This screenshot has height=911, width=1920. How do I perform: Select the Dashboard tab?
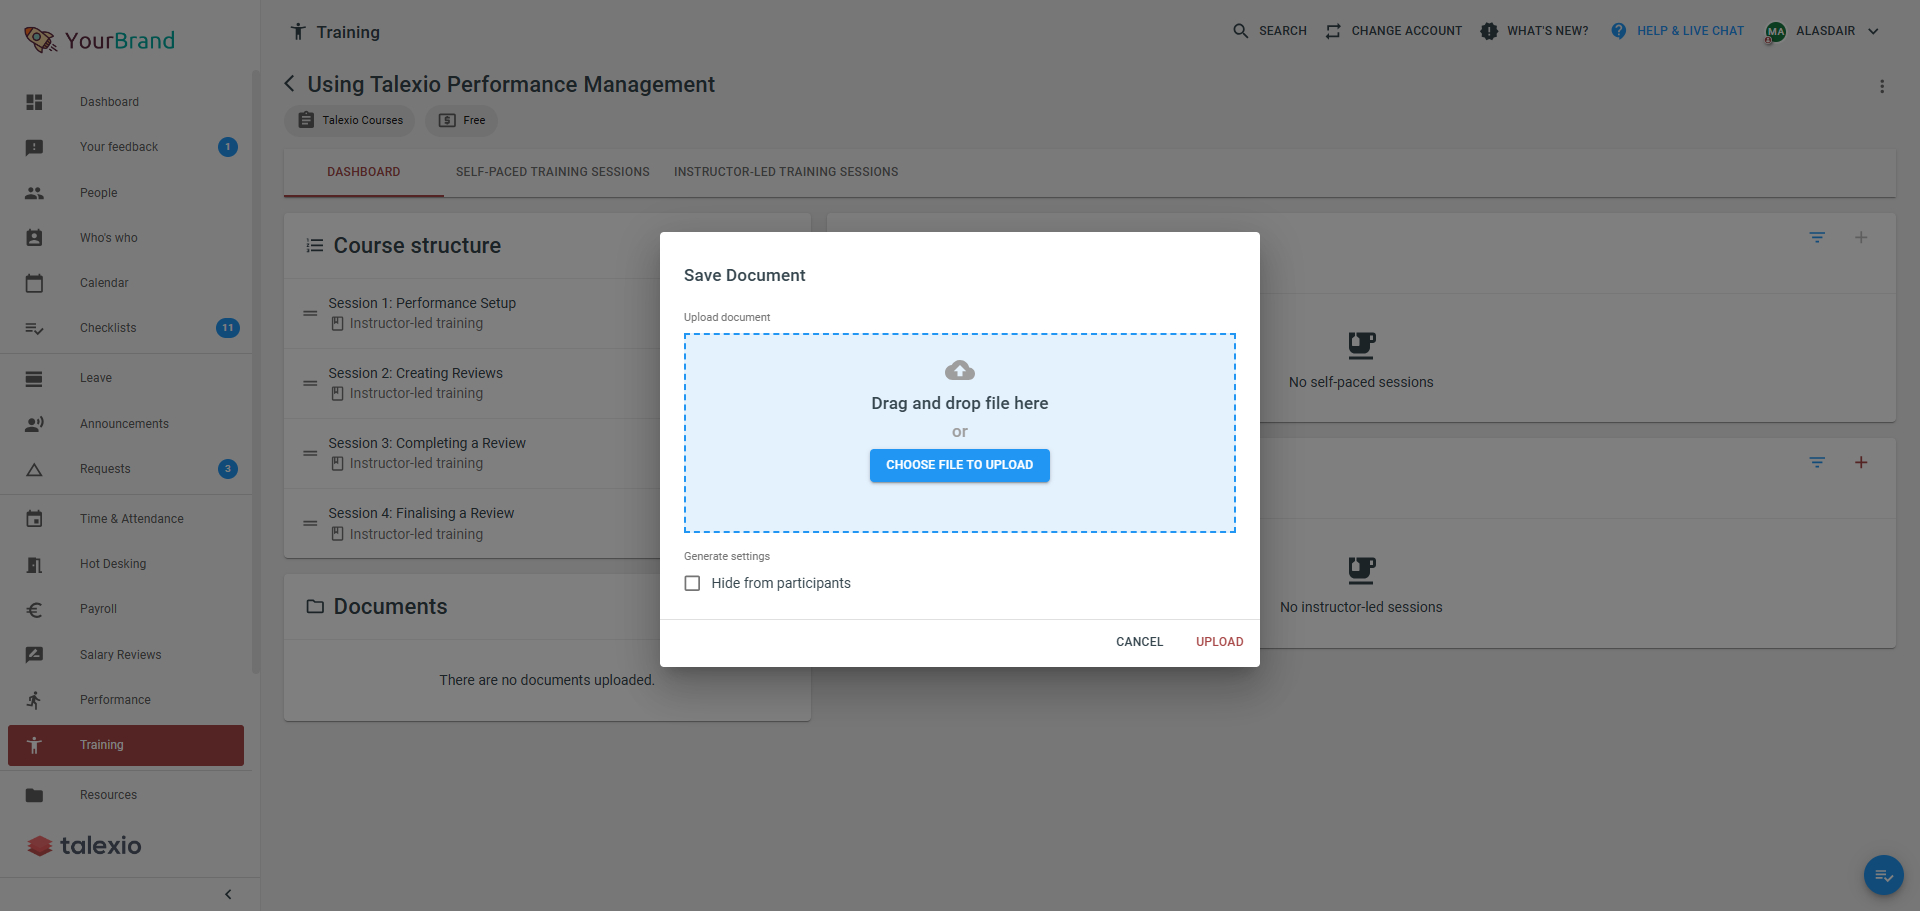tap(364, 172)
